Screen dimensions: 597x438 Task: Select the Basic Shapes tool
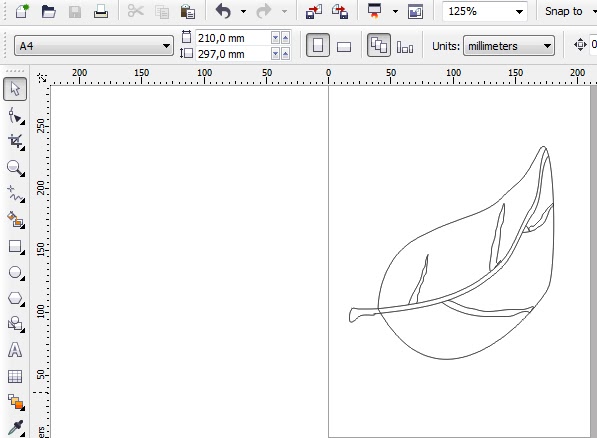16,324
